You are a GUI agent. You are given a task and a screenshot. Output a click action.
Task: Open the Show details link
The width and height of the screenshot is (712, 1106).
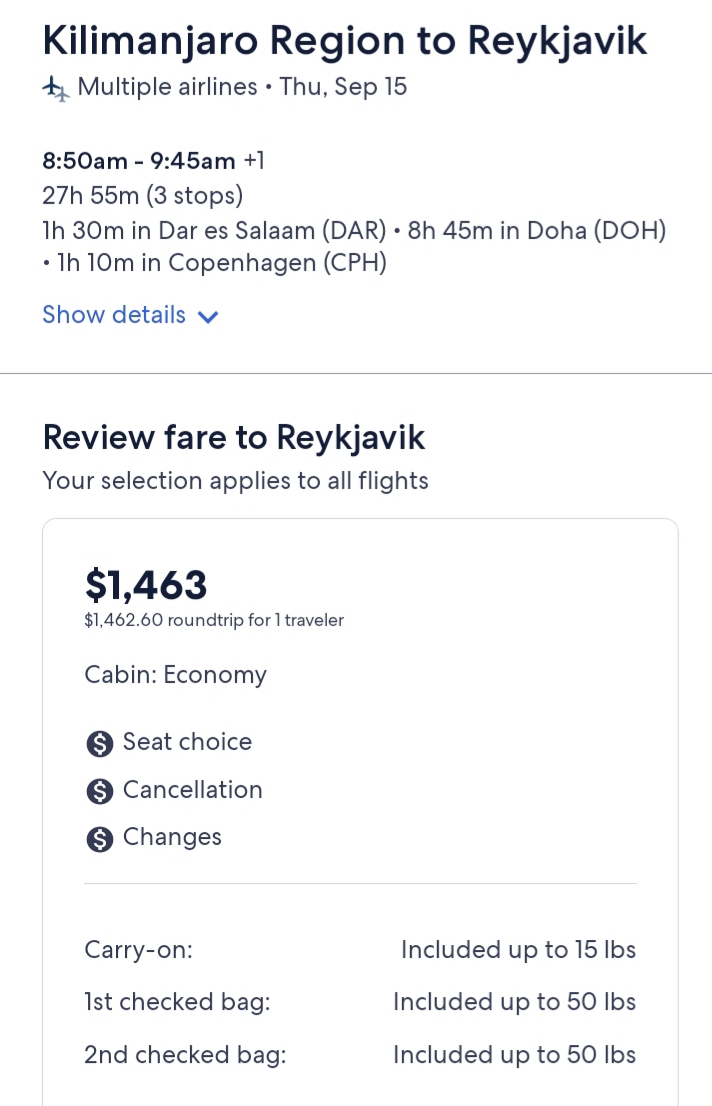click(x=114, y=315)
